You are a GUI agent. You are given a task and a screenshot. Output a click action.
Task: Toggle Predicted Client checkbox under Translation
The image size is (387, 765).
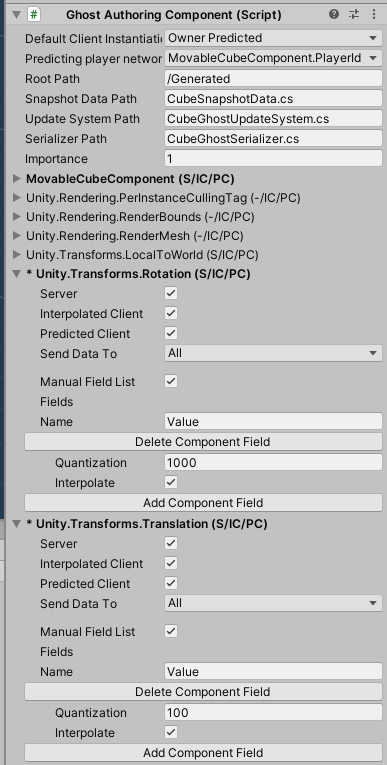click(171, 583)
